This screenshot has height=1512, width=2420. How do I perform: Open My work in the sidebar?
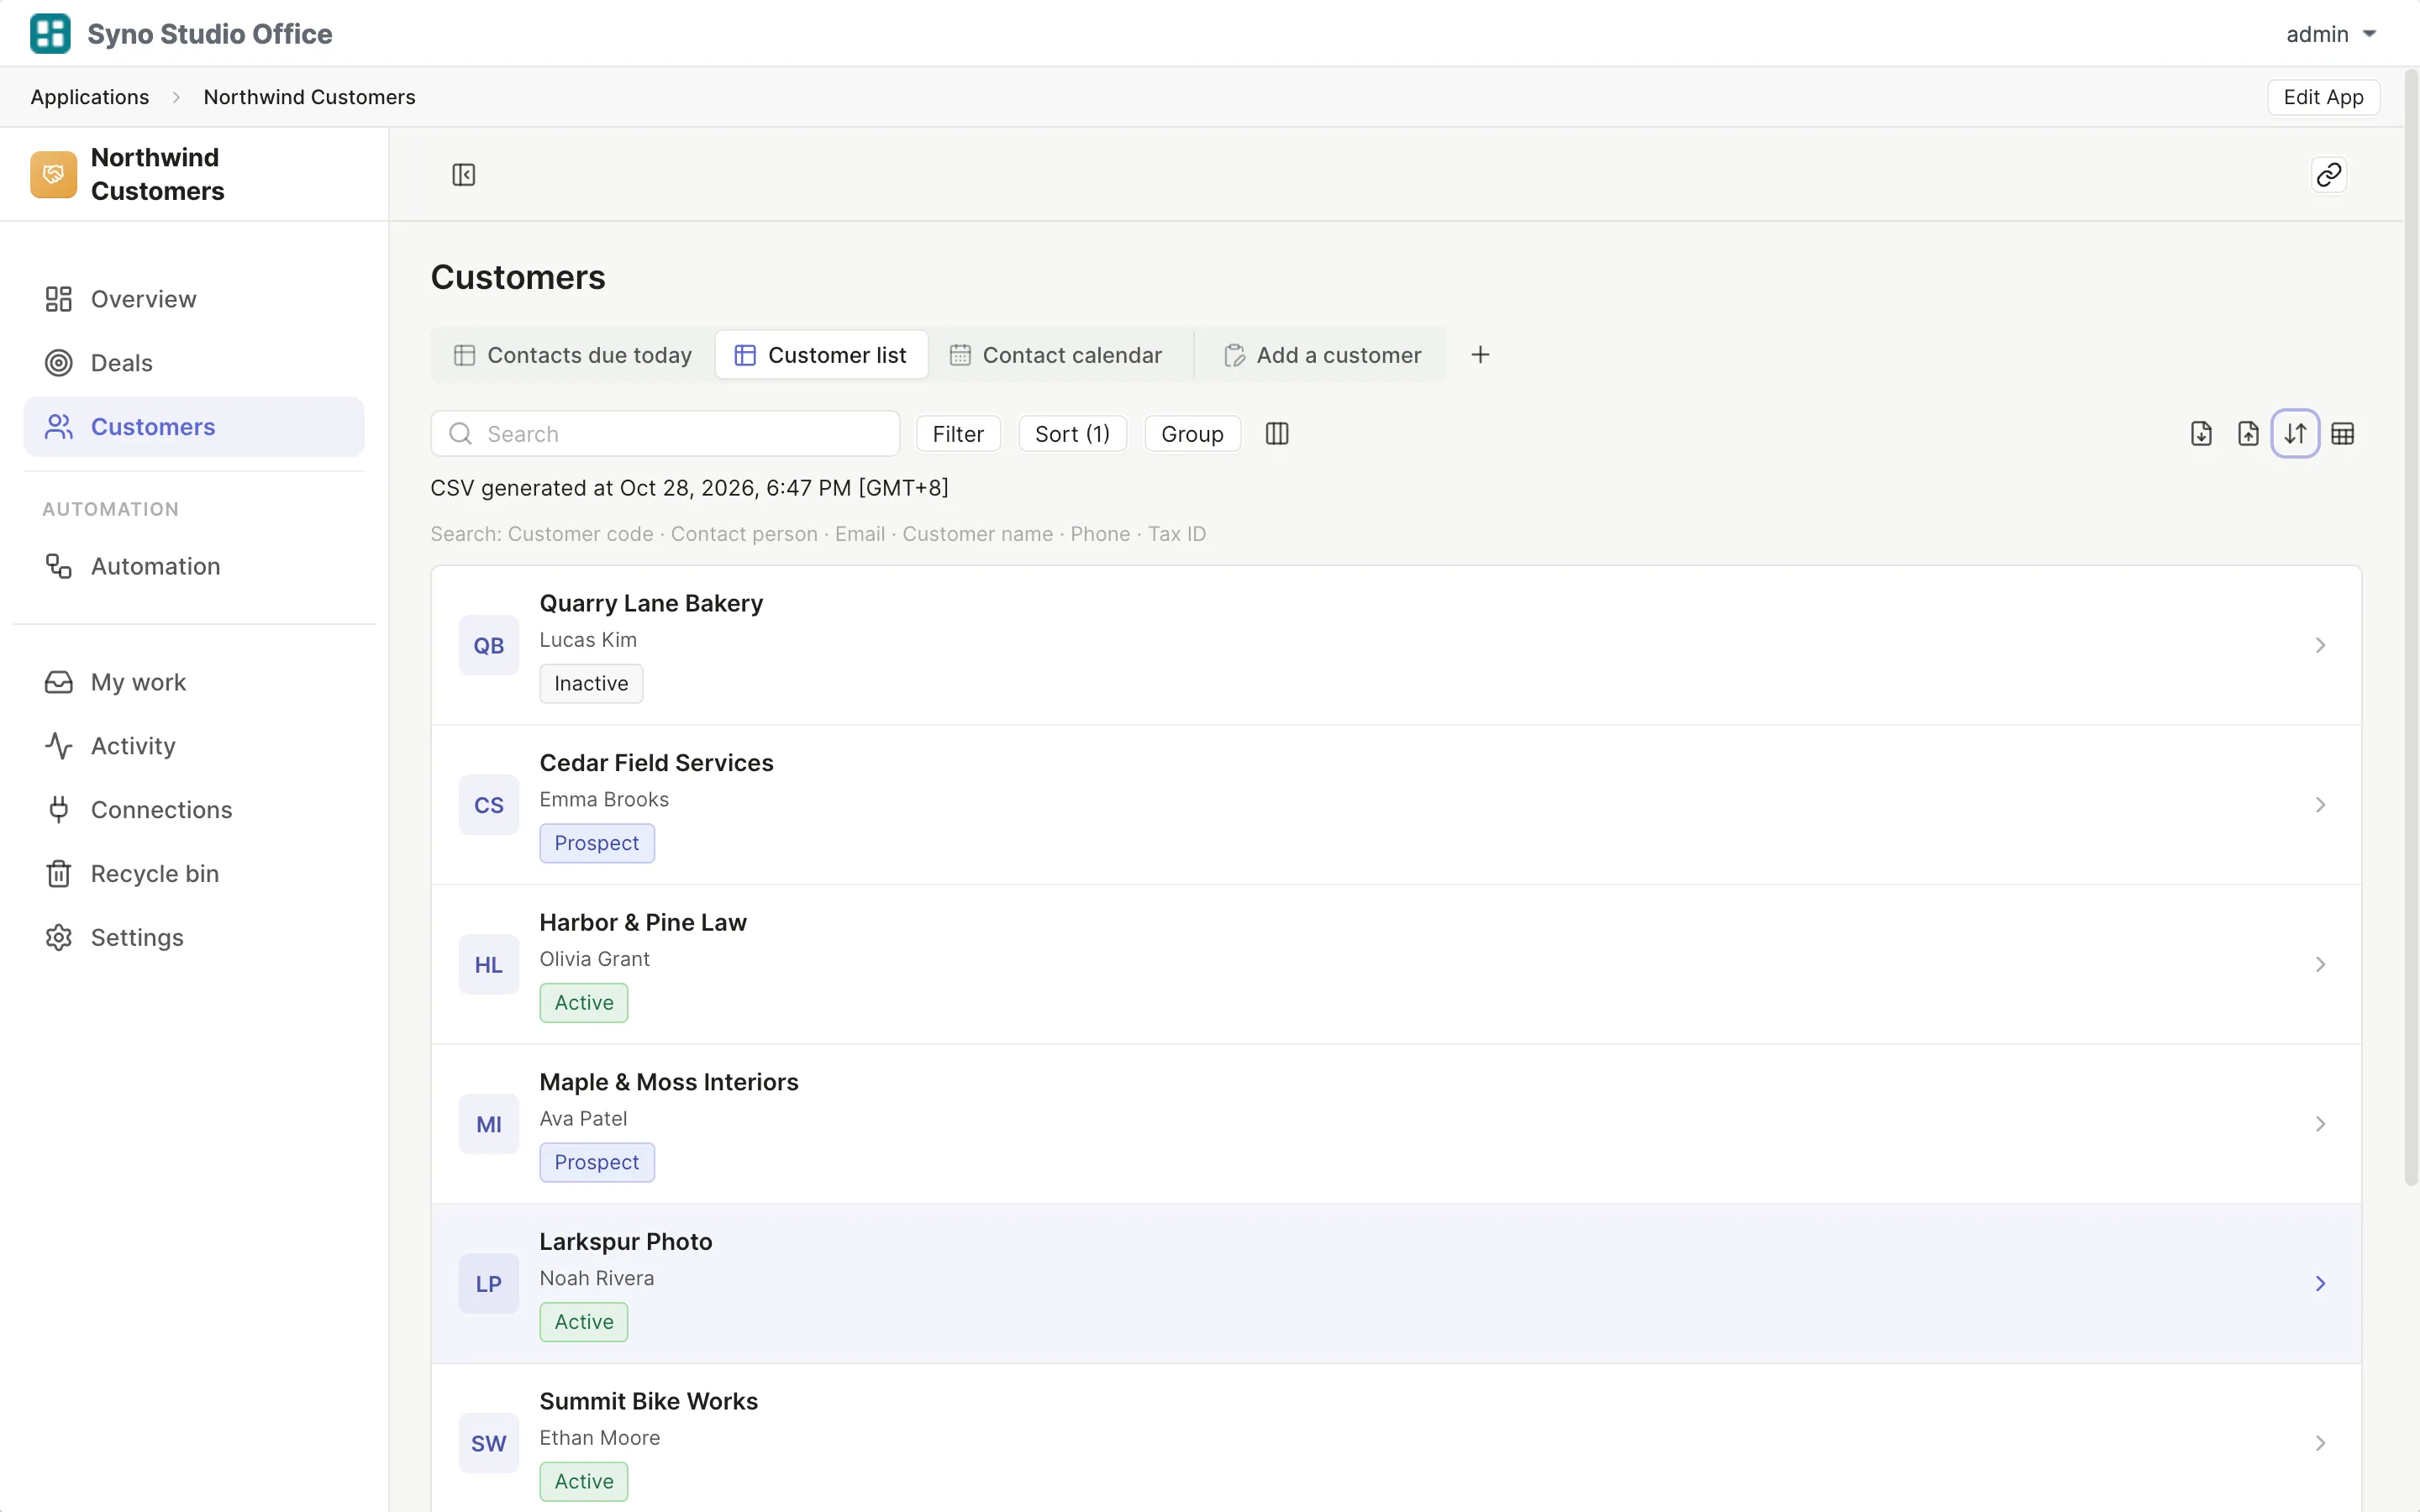click(x=194, y=682)
